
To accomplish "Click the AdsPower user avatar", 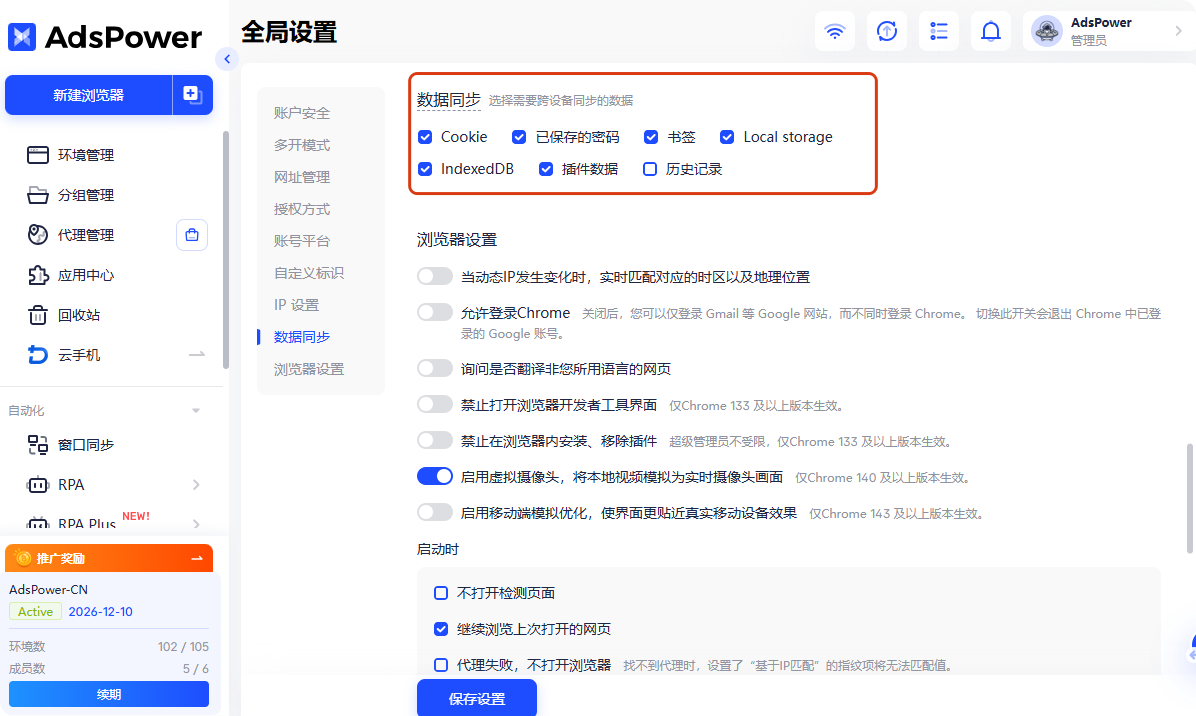I will click(1046, 31).
